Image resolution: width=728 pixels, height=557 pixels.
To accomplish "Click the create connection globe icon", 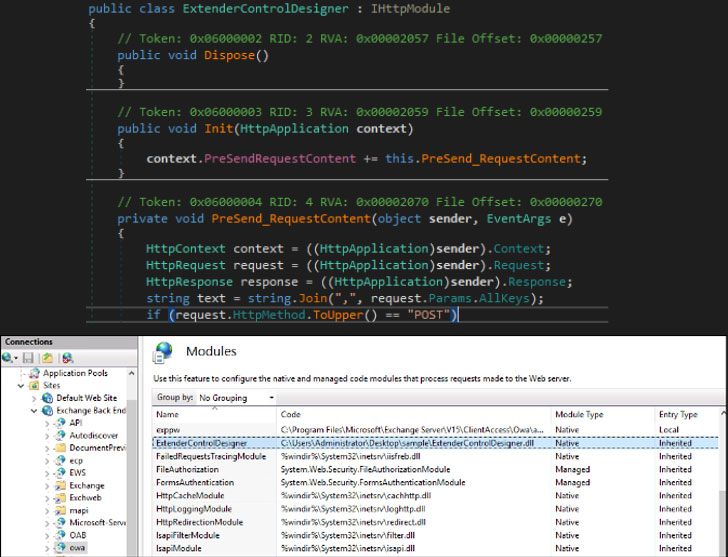I will point(9,357).
